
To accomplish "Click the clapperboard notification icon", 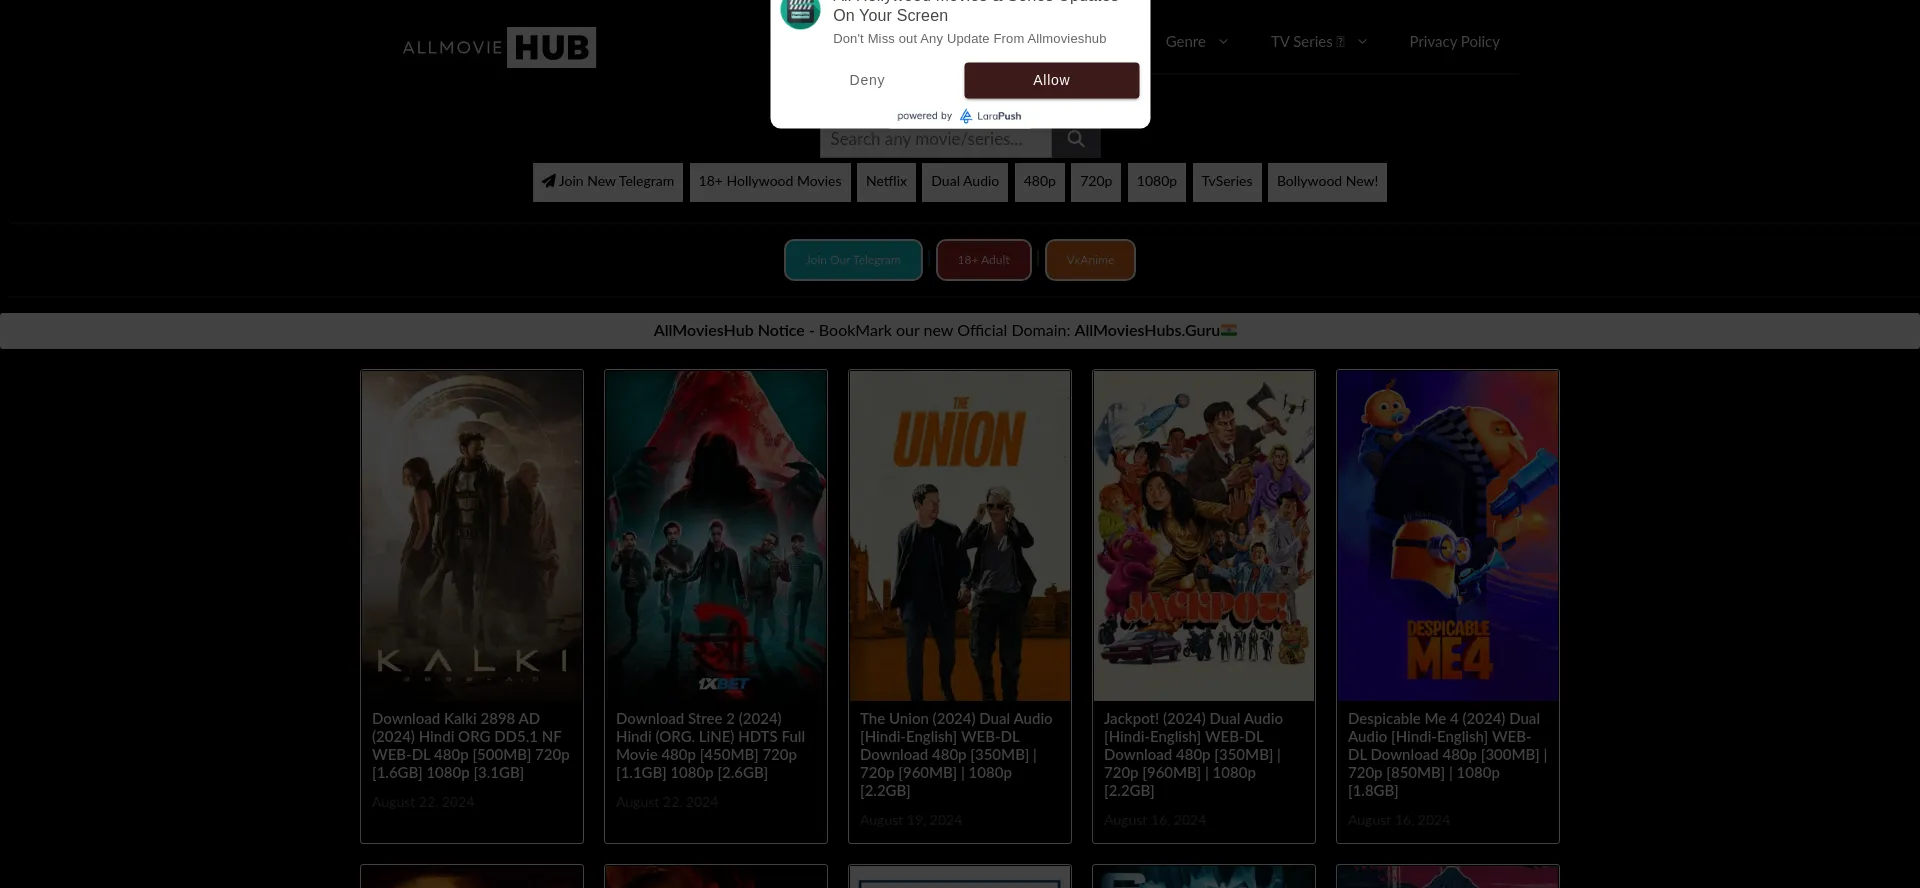I will coord(800,12).
